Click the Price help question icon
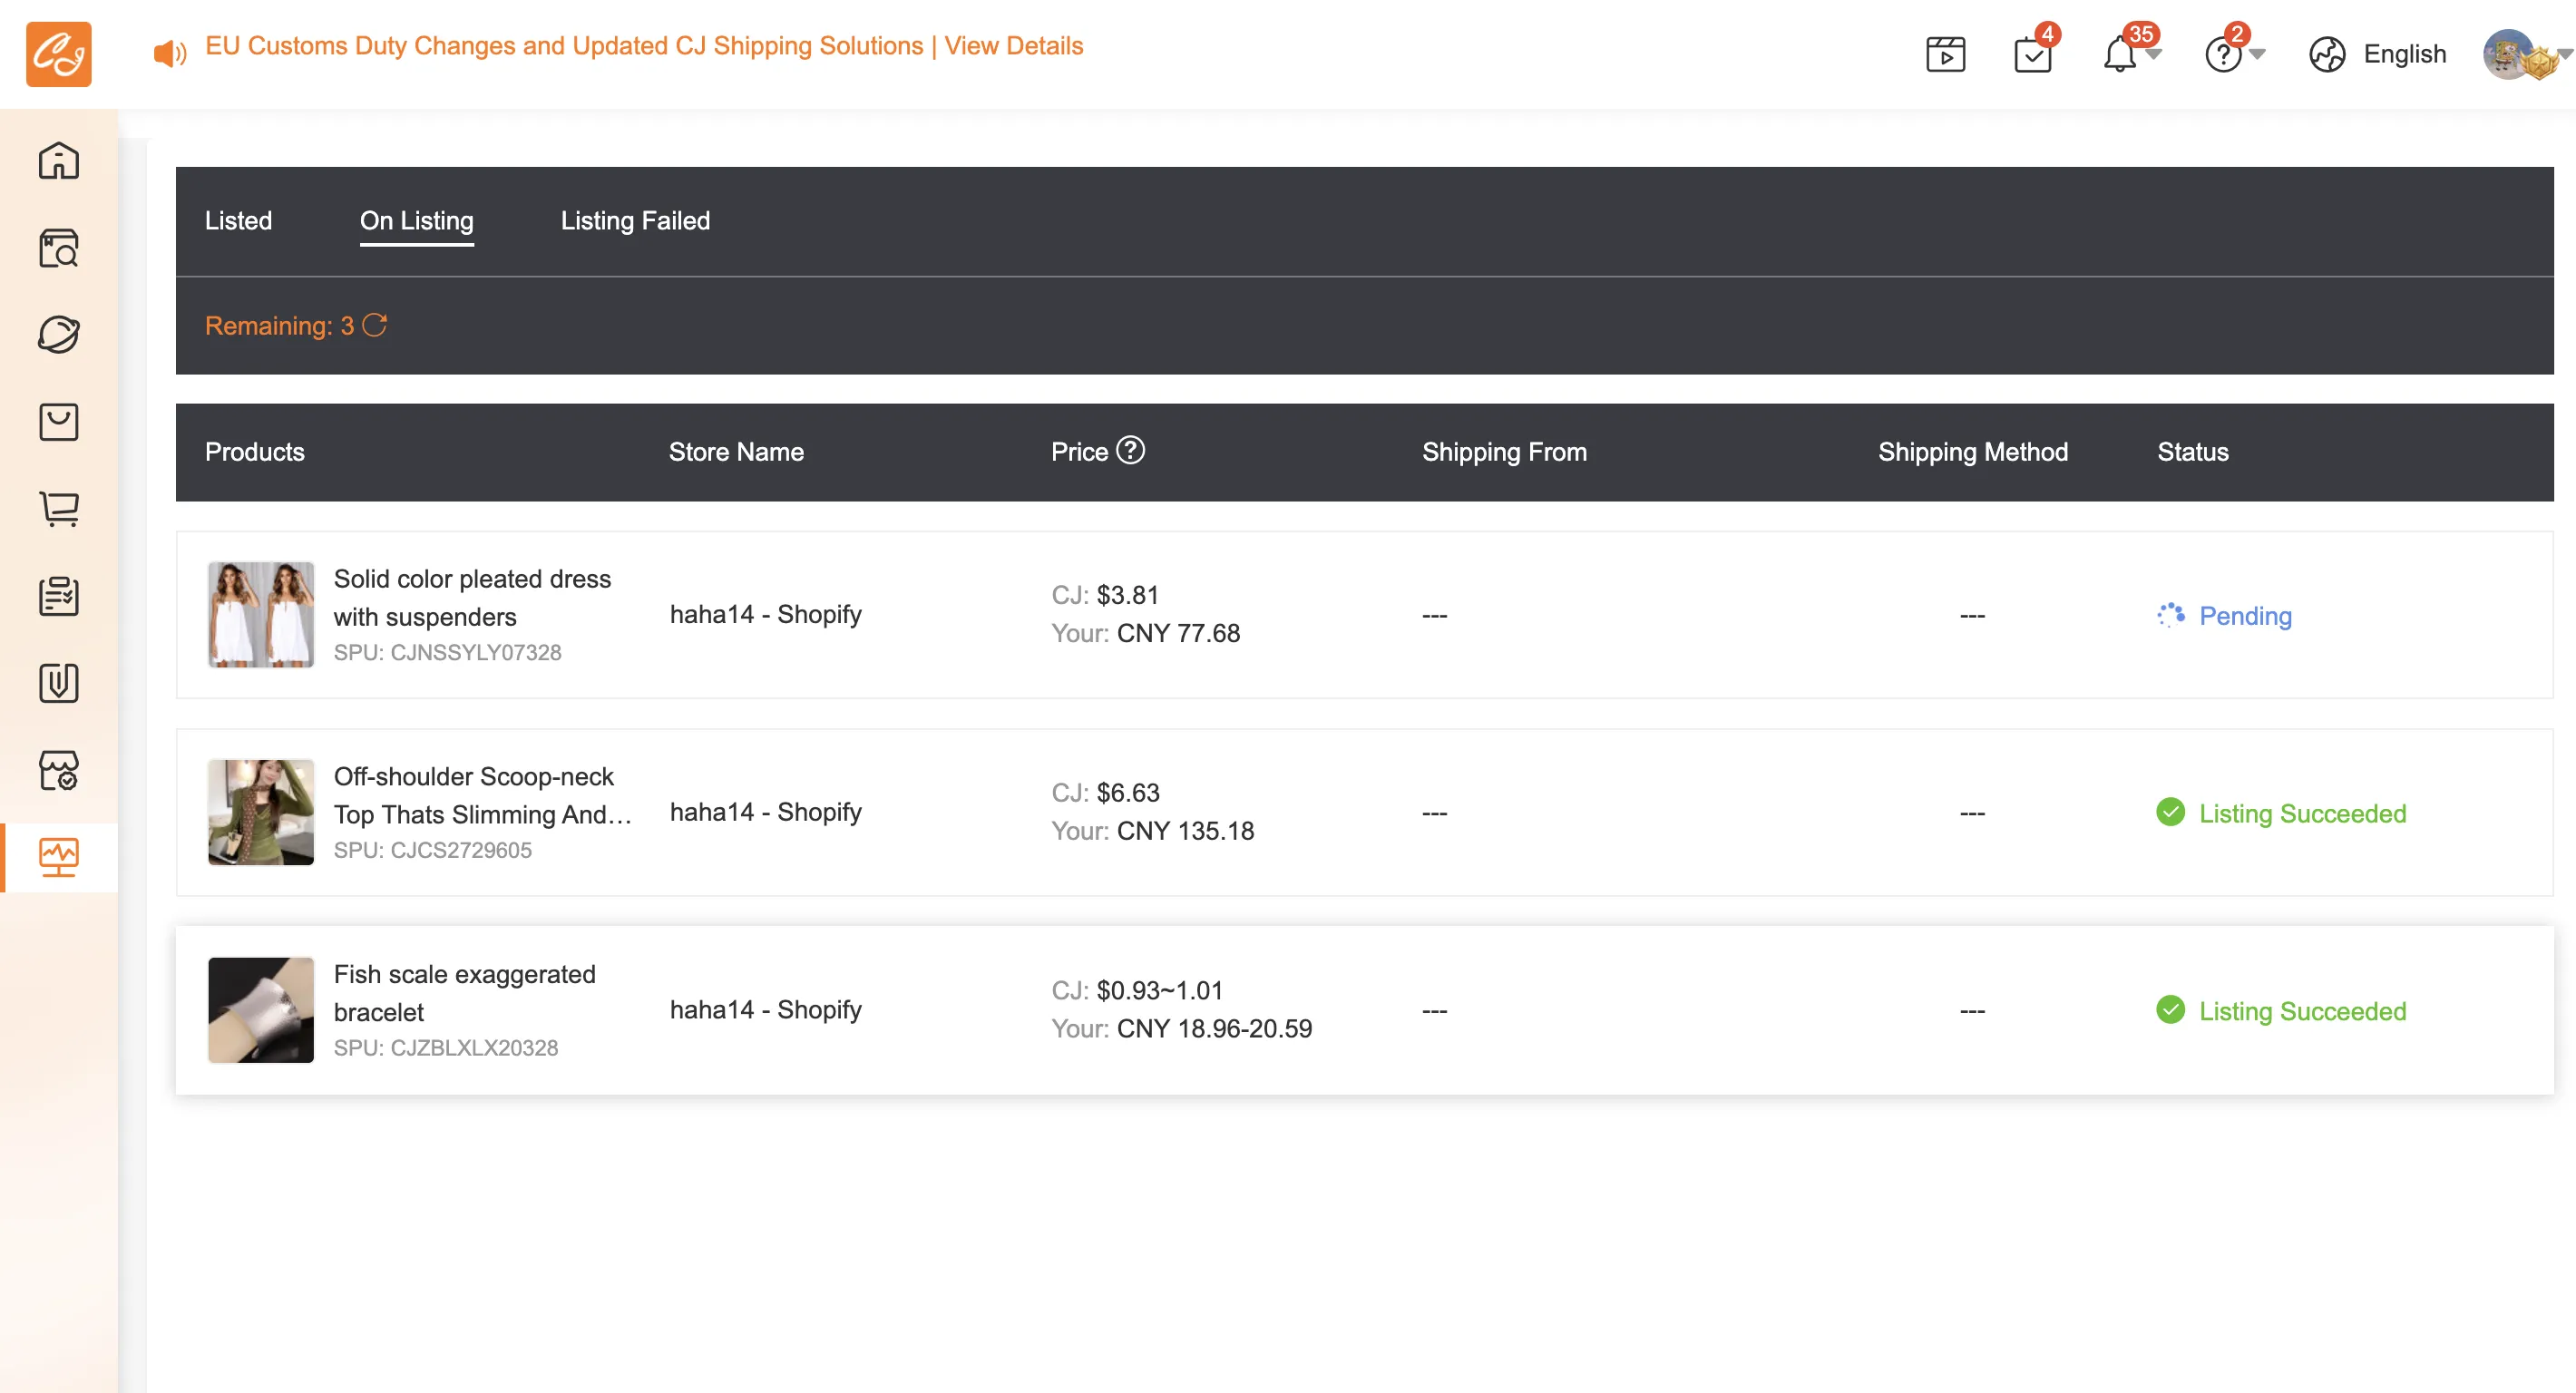This screenshot has width=2576, height=1393. 1130,450
